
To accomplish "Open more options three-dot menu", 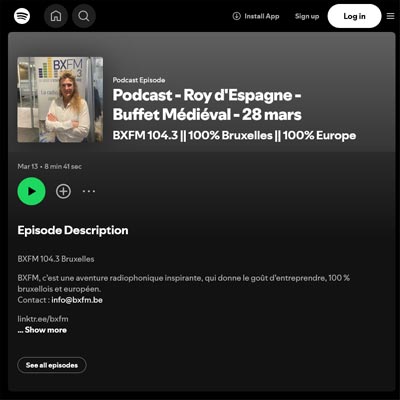I will click(89, 191).
